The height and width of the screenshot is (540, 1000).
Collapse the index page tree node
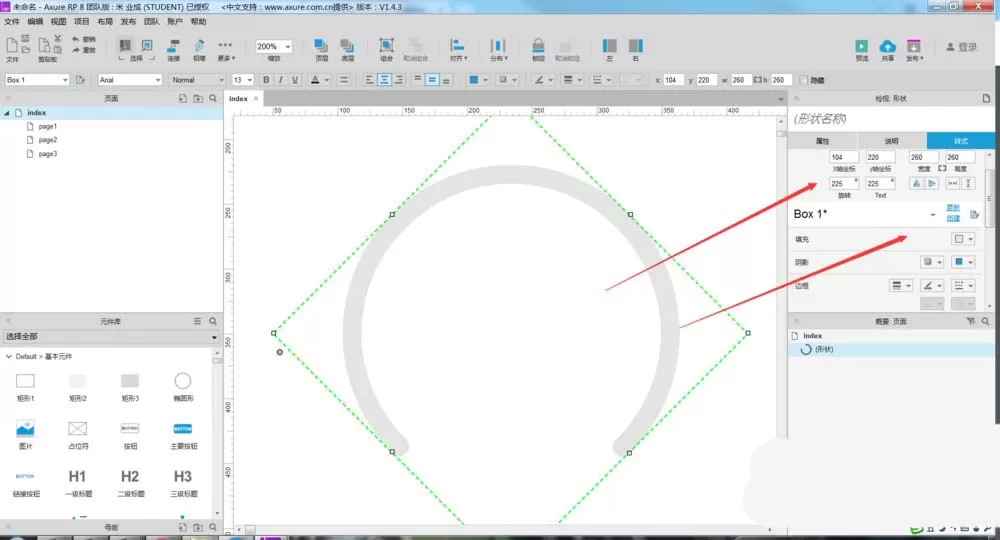(x=7, y=113)
